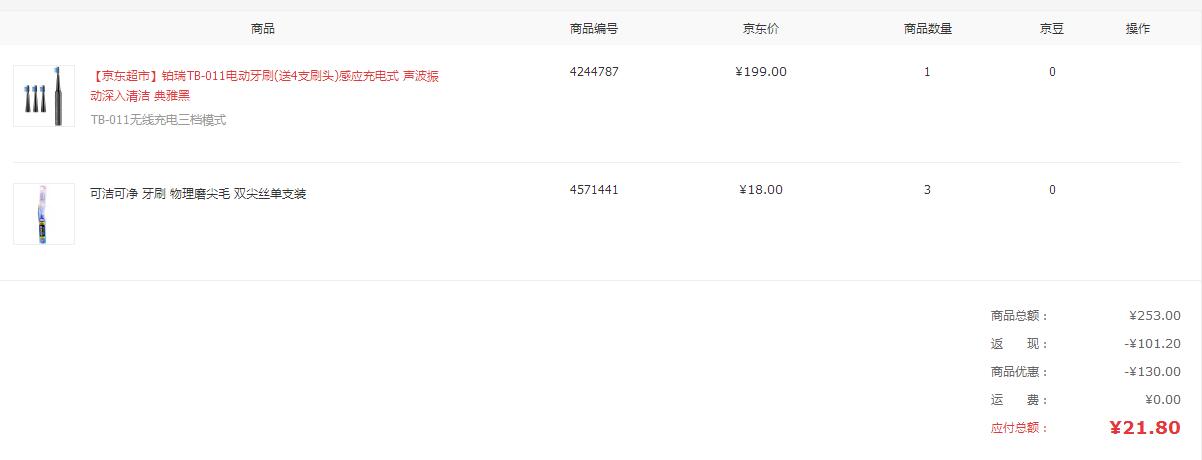Viewport: 1202px width, 460px height.
Task: Select the ¥199.00 price
Action: [761, 72]
